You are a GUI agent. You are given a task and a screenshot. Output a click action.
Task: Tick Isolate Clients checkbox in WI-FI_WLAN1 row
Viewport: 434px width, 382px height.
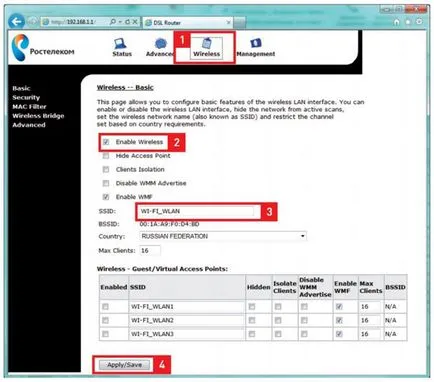[278, 306]
